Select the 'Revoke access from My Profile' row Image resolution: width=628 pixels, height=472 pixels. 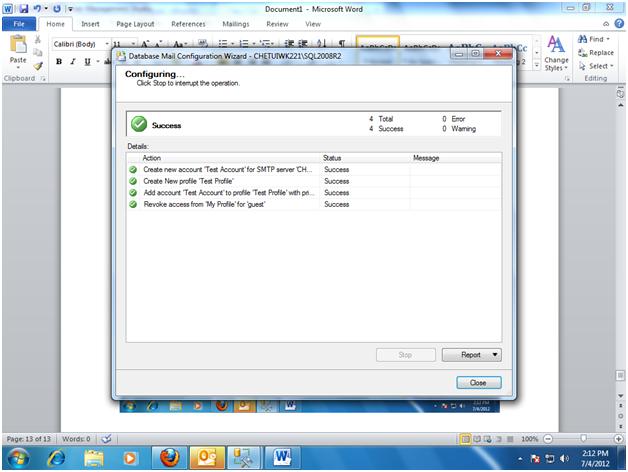[314, 204]
